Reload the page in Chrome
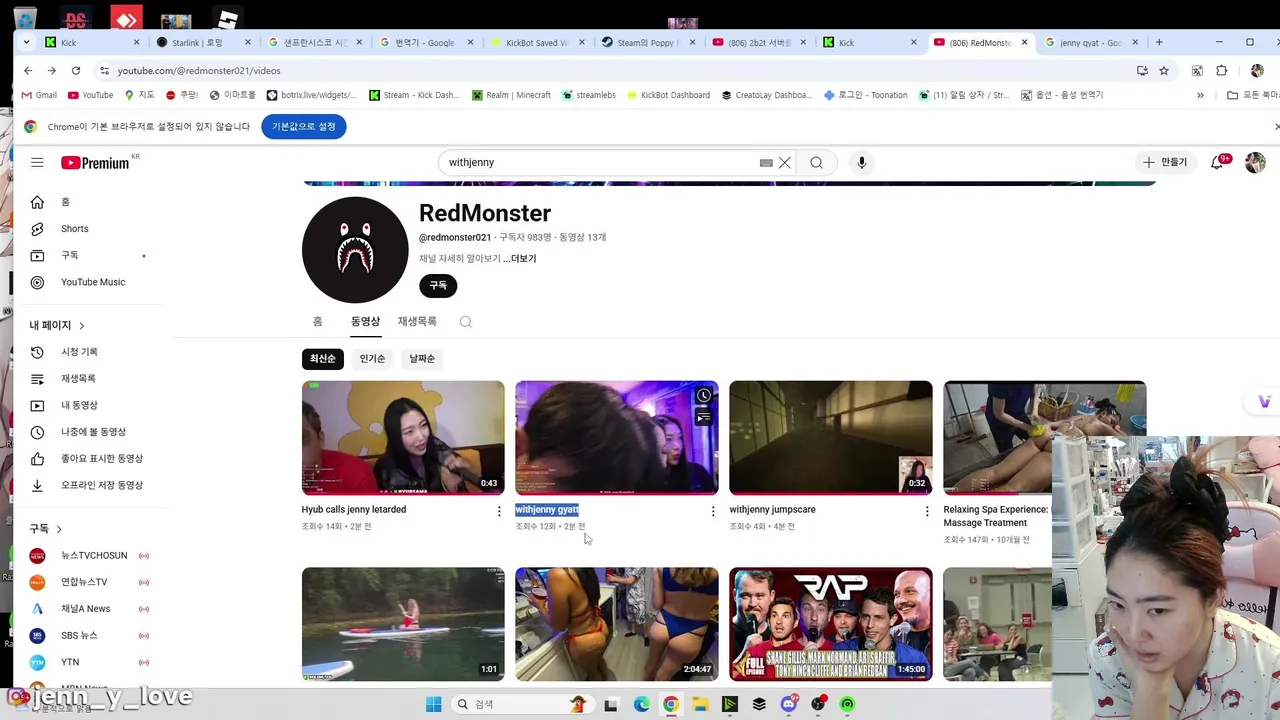1280x720 pixels. pos(76,71)
